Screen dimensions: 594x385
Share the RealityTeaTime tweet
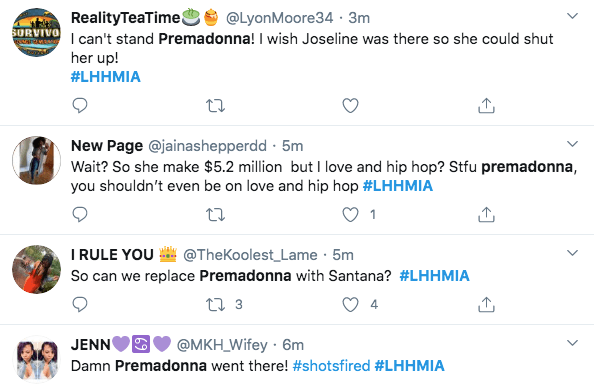tap(486, 106)
